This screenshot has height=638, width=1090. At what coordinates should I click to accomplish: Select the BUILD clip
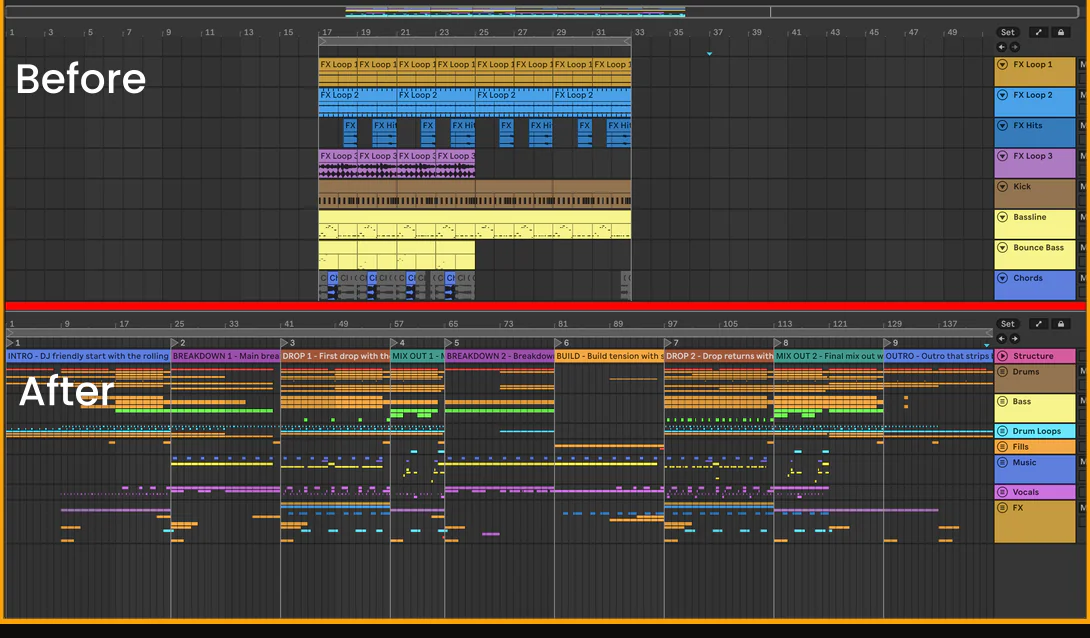[610, 356]
